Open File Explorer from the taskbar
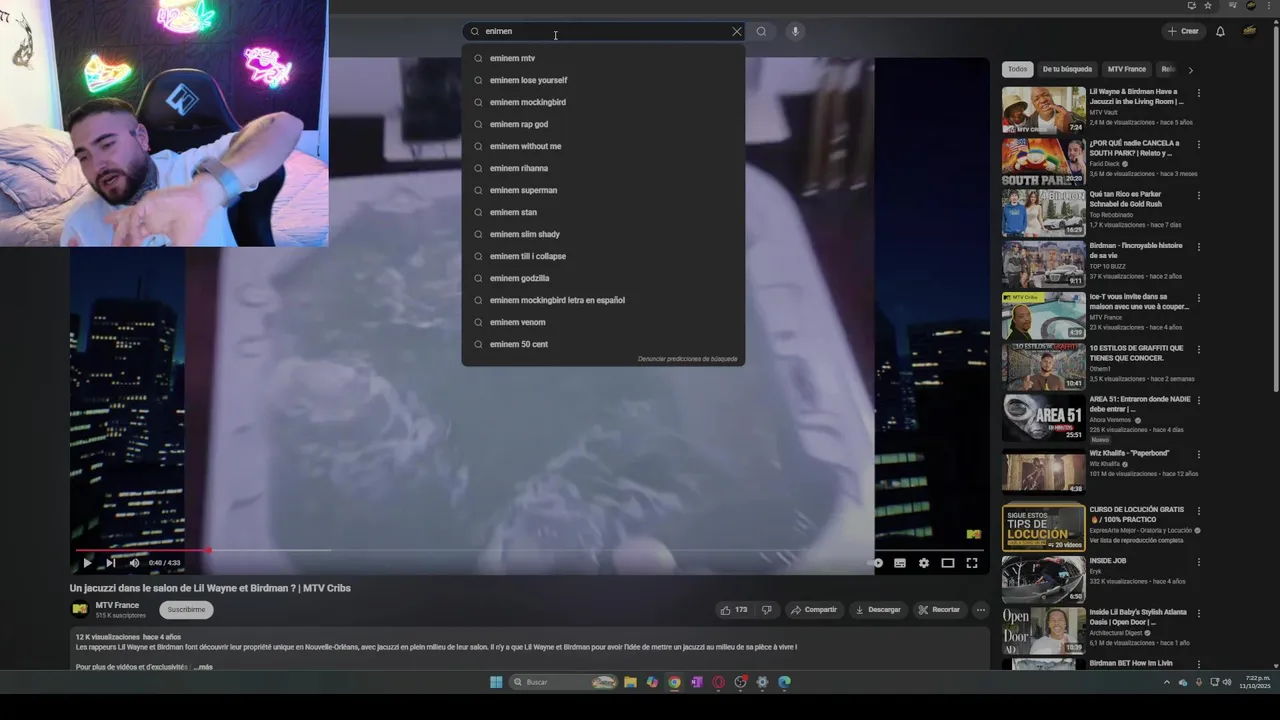The width and height of the screenshot is (1280, 720). coord(630,682)
